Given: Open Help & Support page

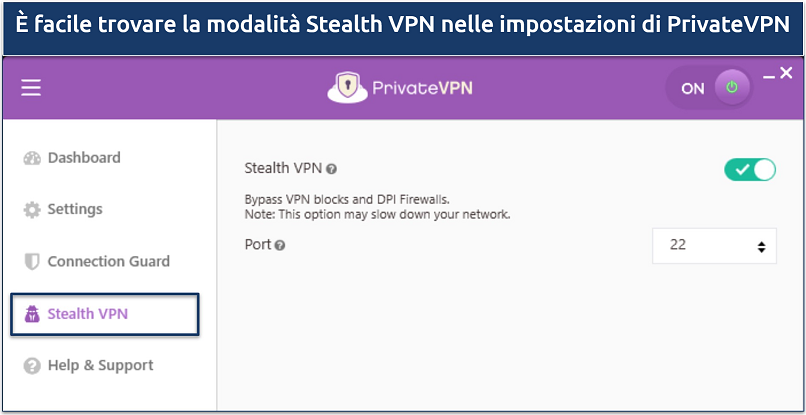Looking at the screenshot, I should 100,366.
